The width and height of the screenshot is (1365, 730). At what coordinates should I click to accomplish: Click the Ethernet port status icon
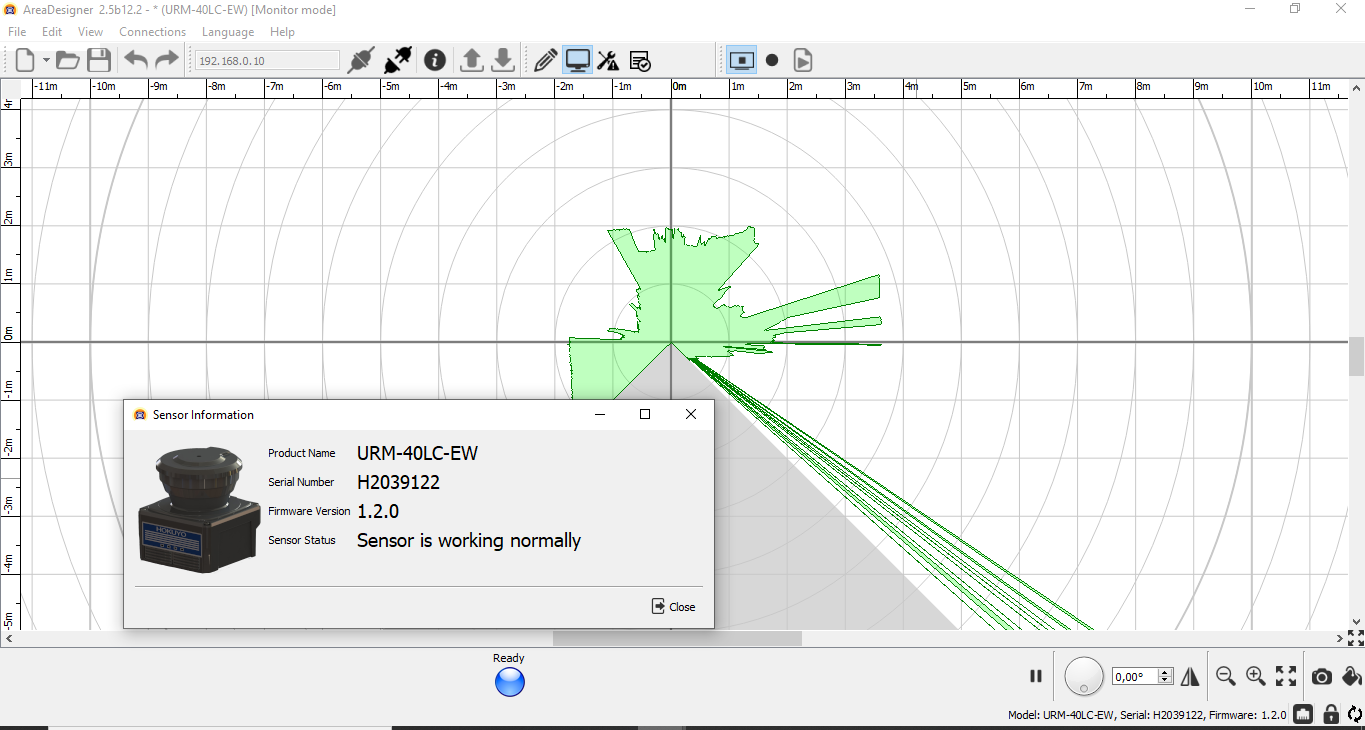tap(1302, 714)
